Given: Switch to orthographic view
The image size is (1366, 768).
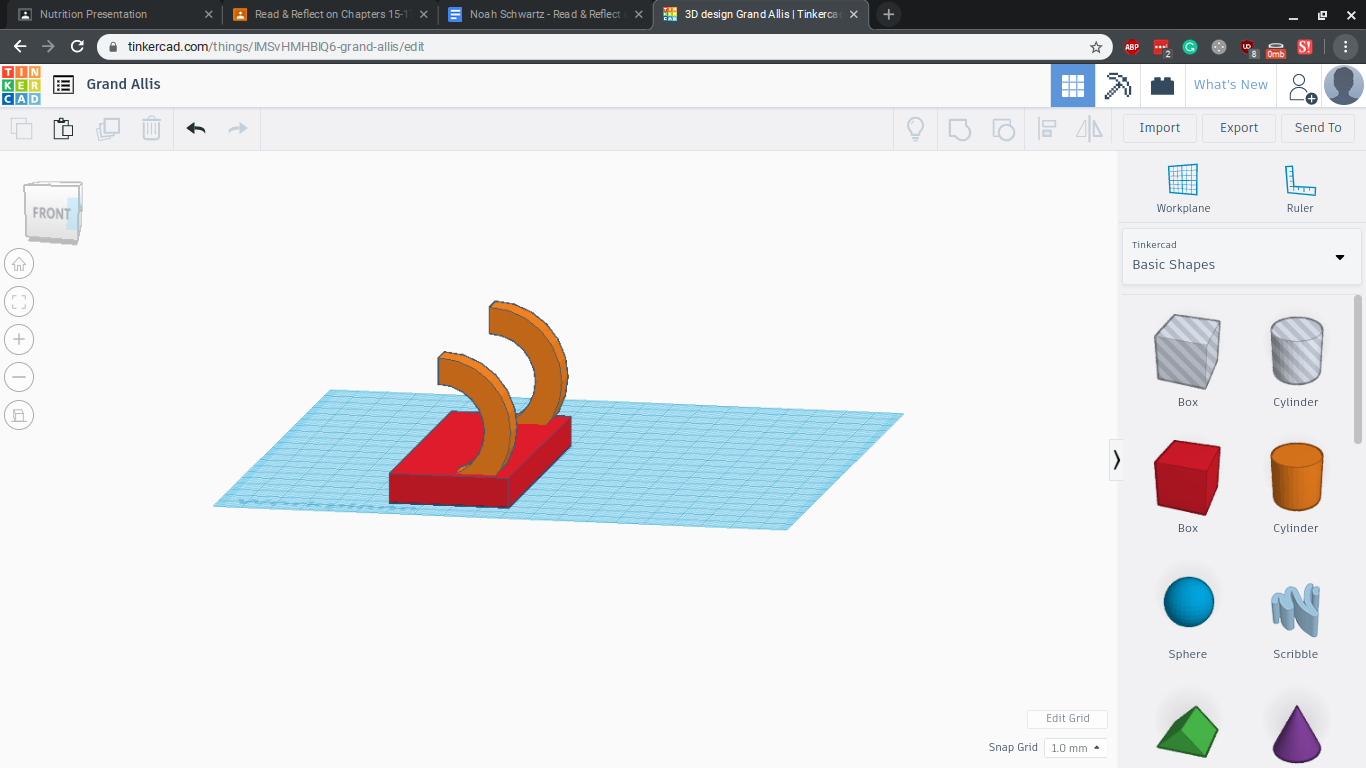Looking at the screenshot, I should coord(19,415).
